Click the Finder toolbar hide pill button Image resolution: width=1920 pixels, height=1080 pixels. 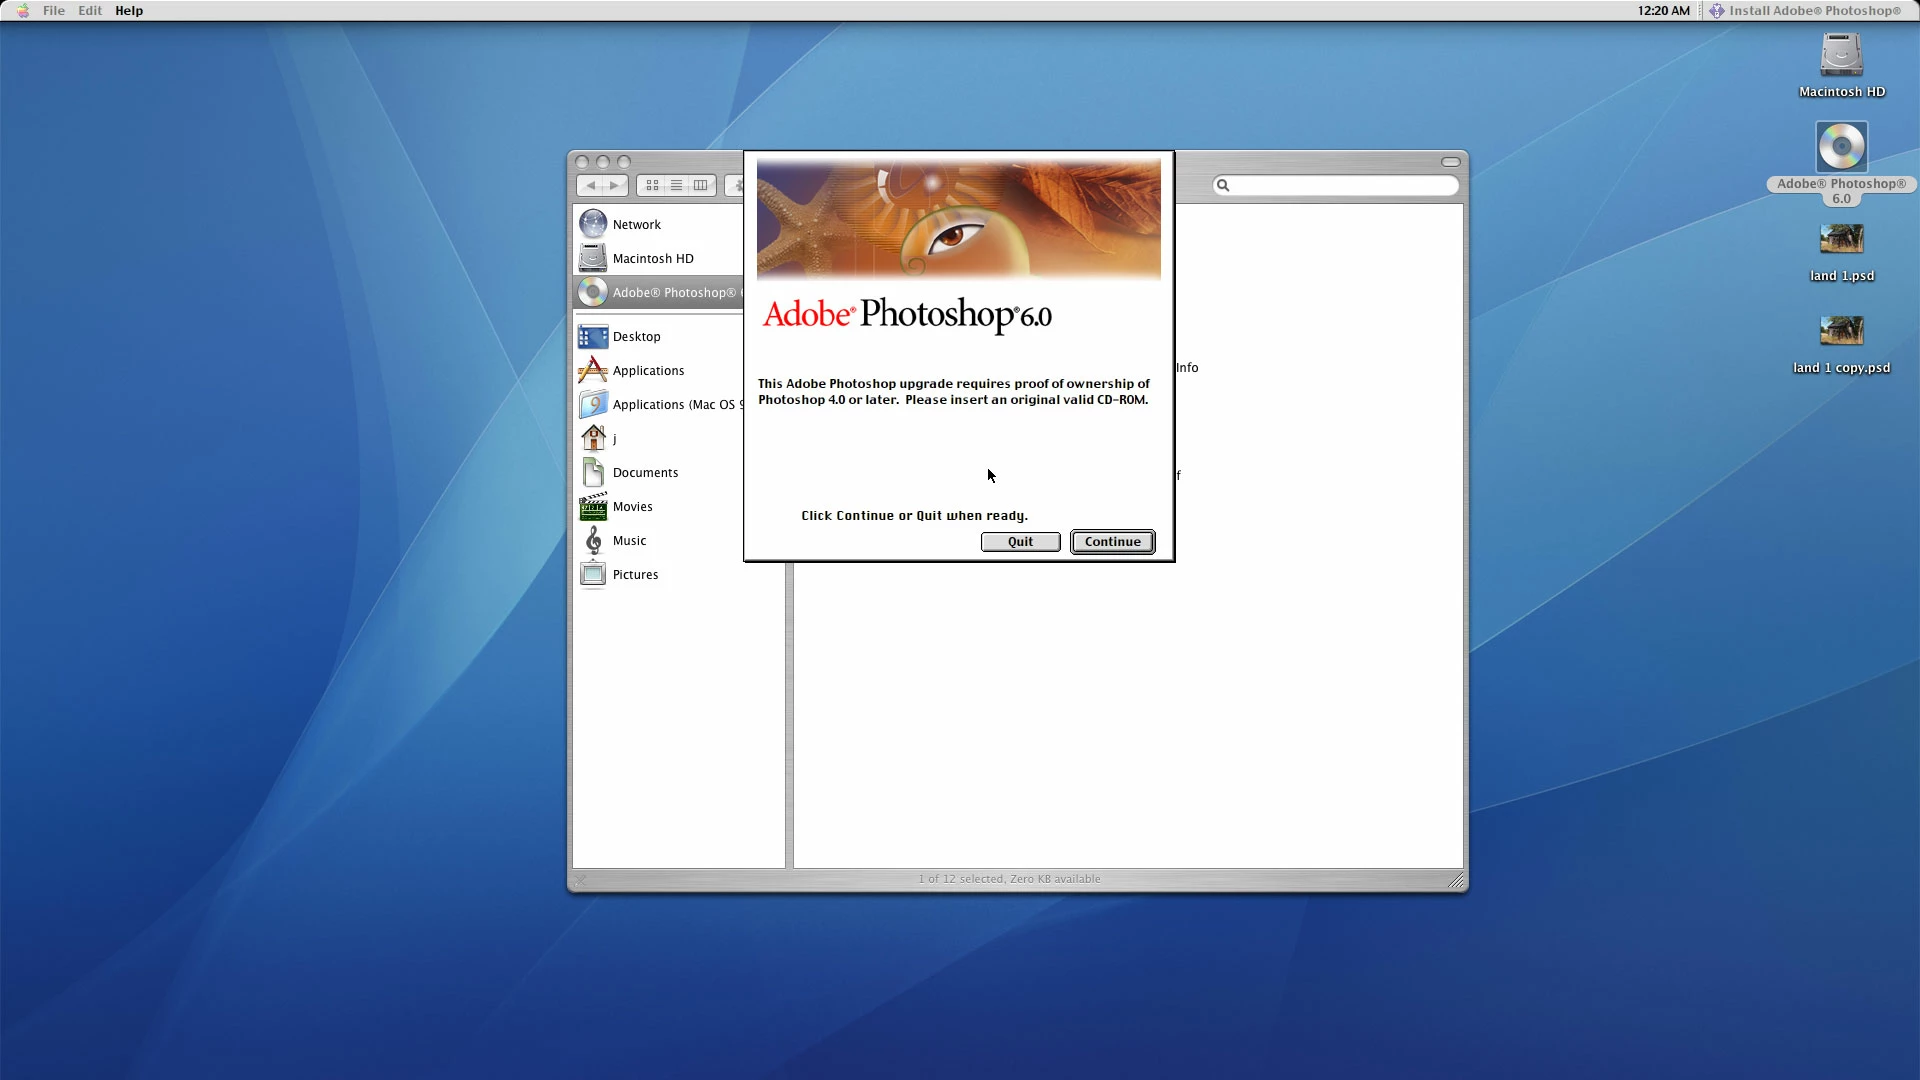[x=1450, y=162]
